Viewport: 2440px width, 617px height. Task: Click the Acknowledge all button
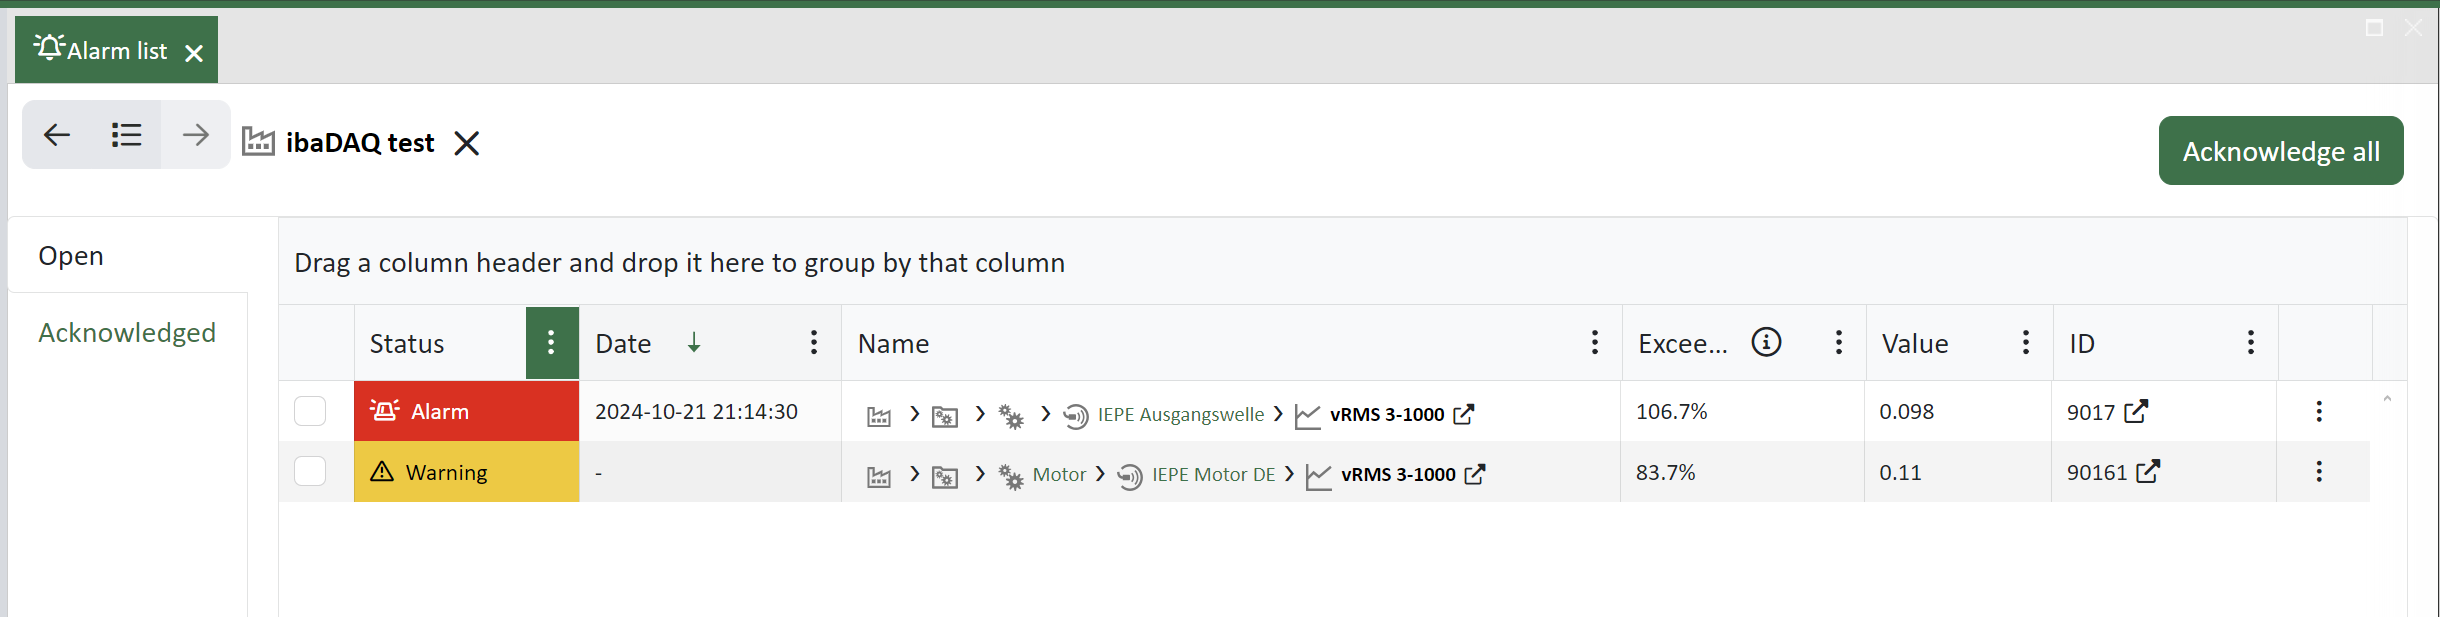[x=2280, y=151]
